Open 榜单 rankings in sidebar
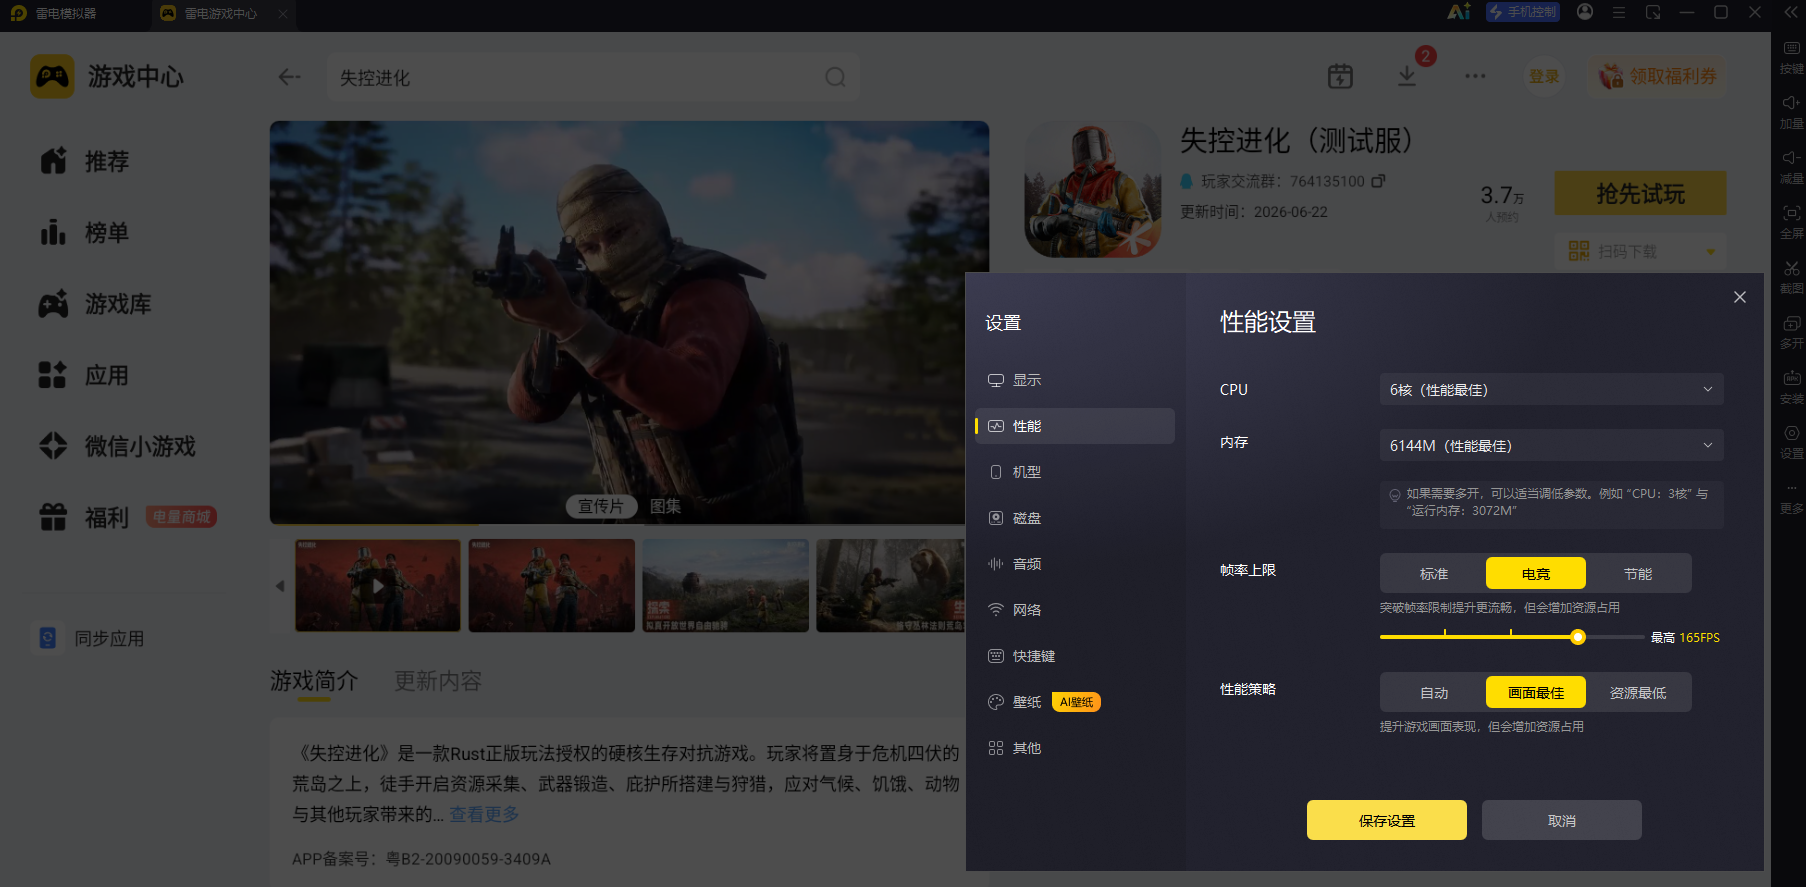The height and width of the screenshot is (887, 1806). point(84,233)
